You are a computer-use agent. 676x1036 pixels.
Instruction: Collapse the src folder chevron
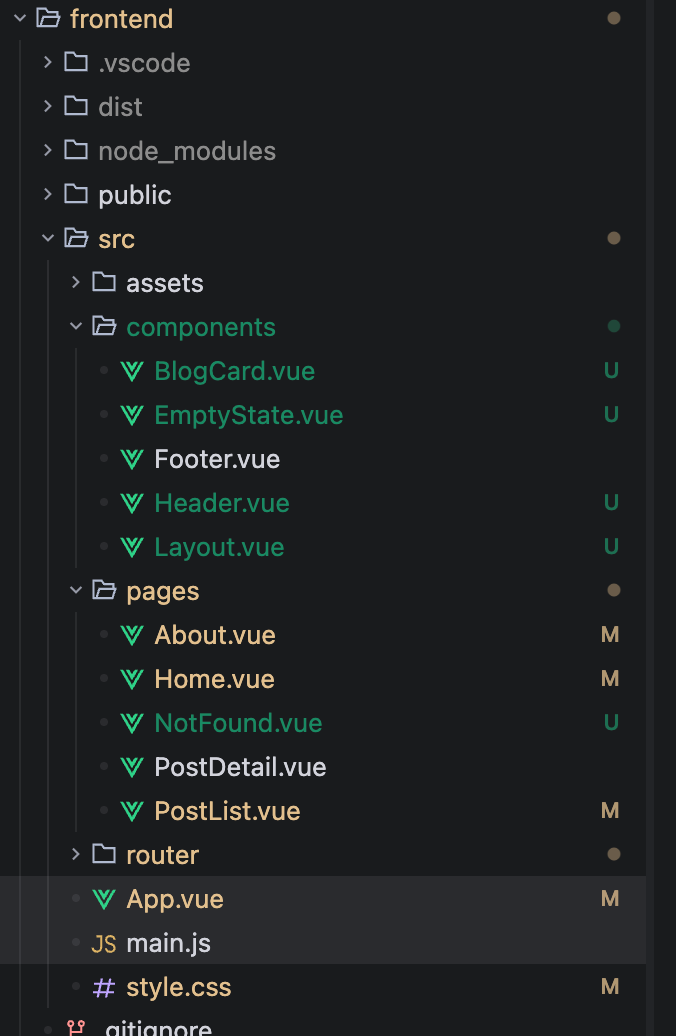tap(48, 238)
